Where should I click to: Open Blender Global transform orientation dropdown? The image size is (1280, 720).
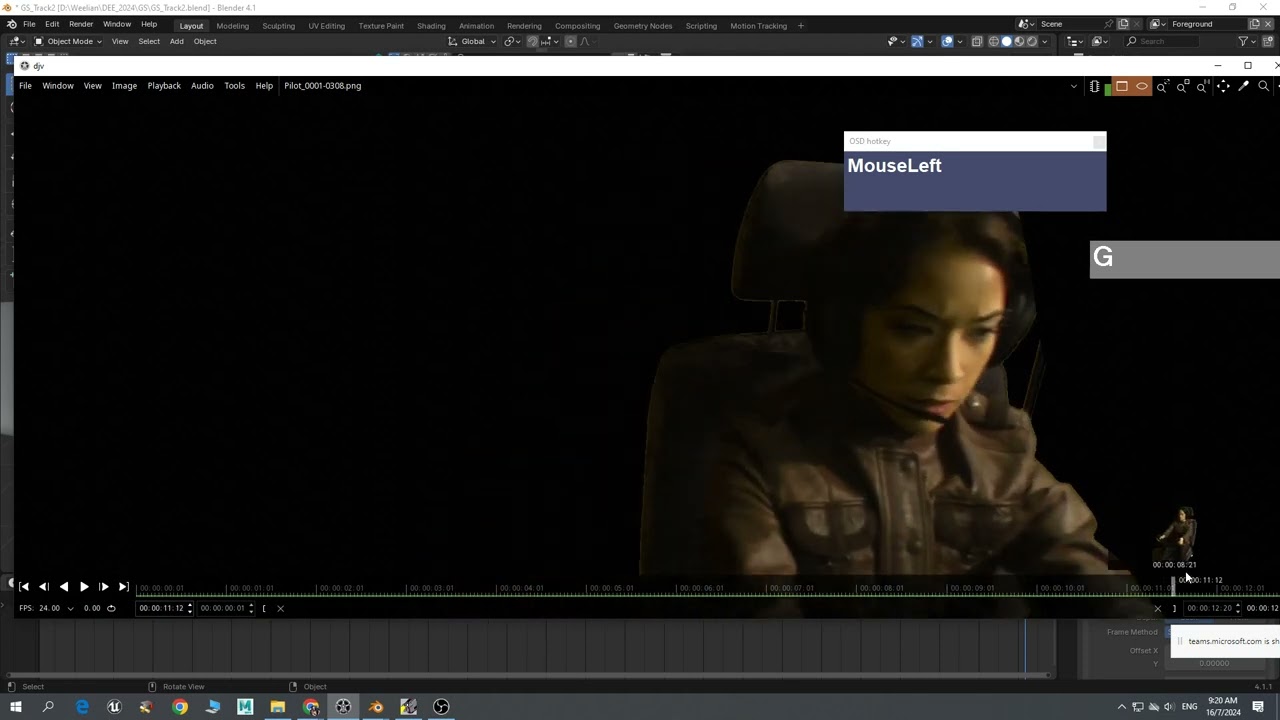(x=472, y=41)
